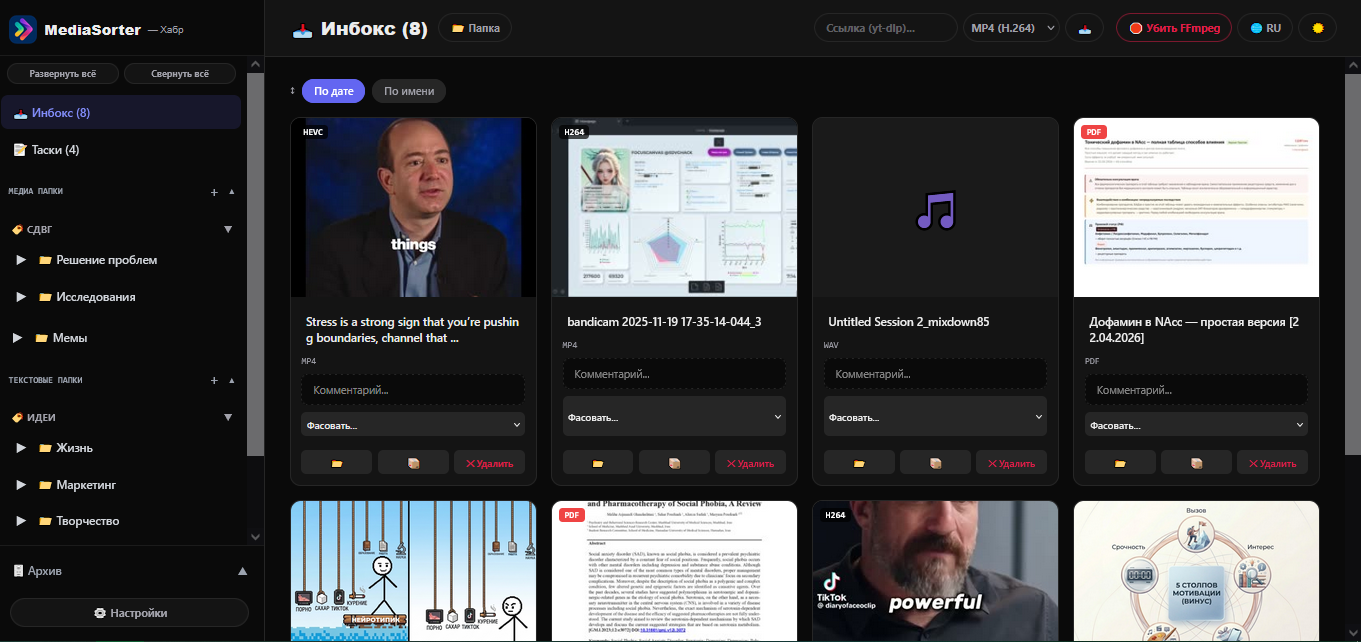Open the MP4 (H.264) format dropdown
The height and width of the screenshot is (642, 1361).
1012,28
